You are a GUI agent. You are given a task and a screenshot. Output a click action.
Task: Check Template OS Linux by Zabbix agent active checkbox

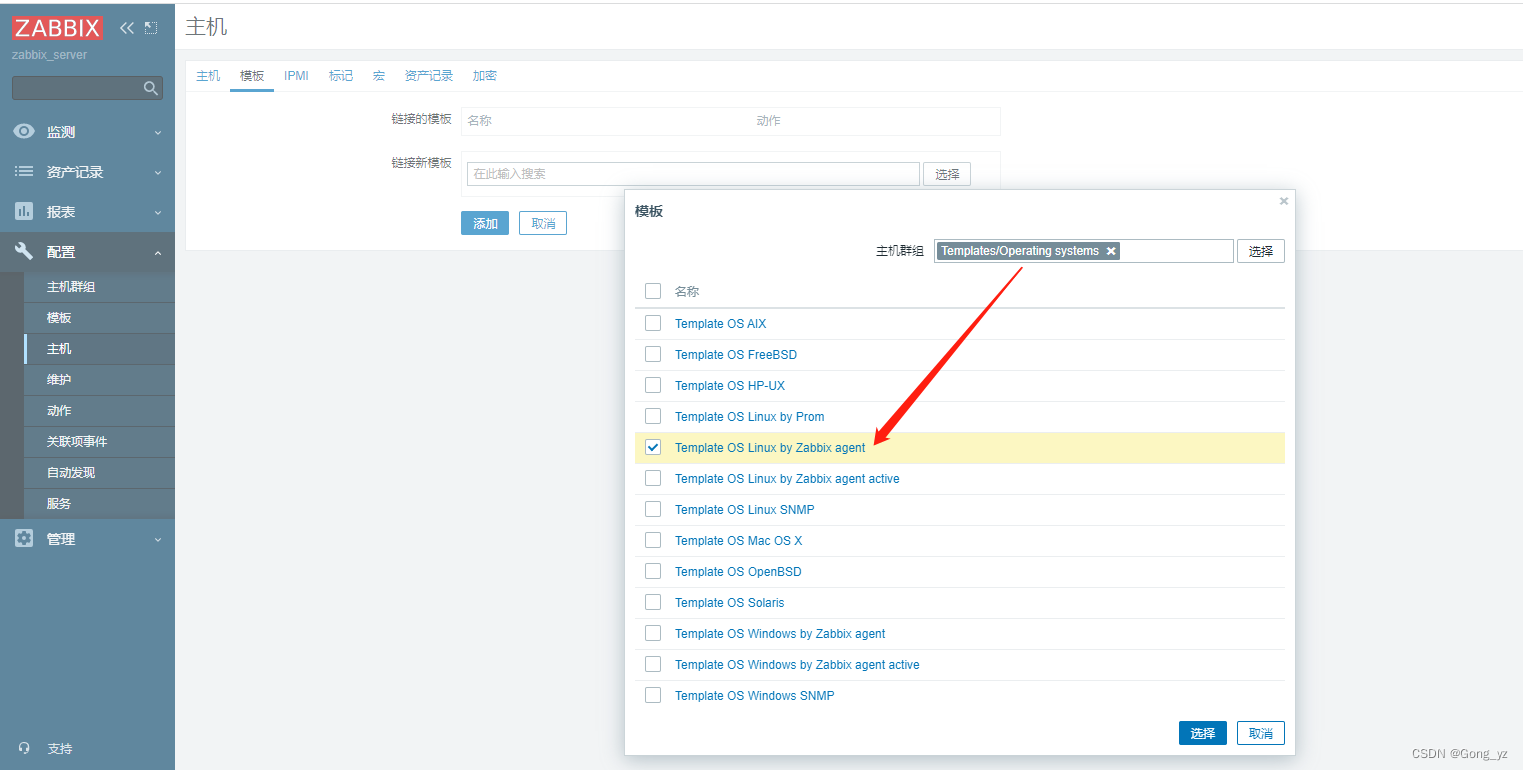[x=653, y=478]
